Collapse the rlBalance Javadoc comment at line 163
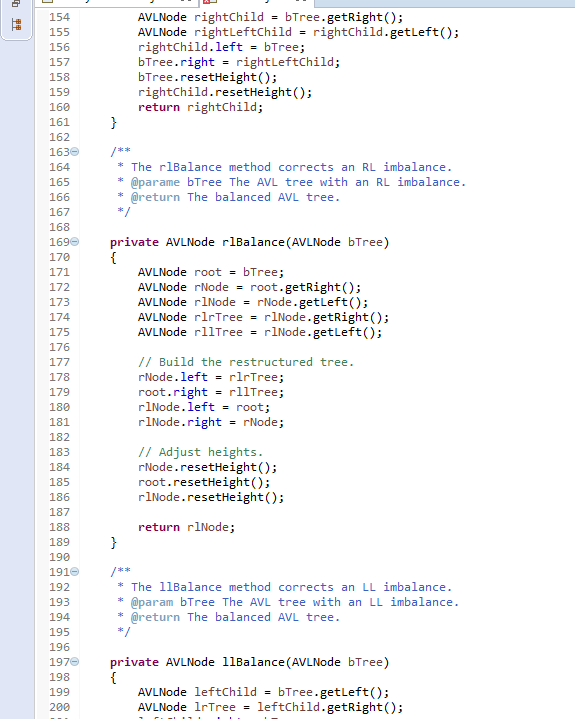Image resolution: width=575 pixels, height=719 pixels. 75,151
